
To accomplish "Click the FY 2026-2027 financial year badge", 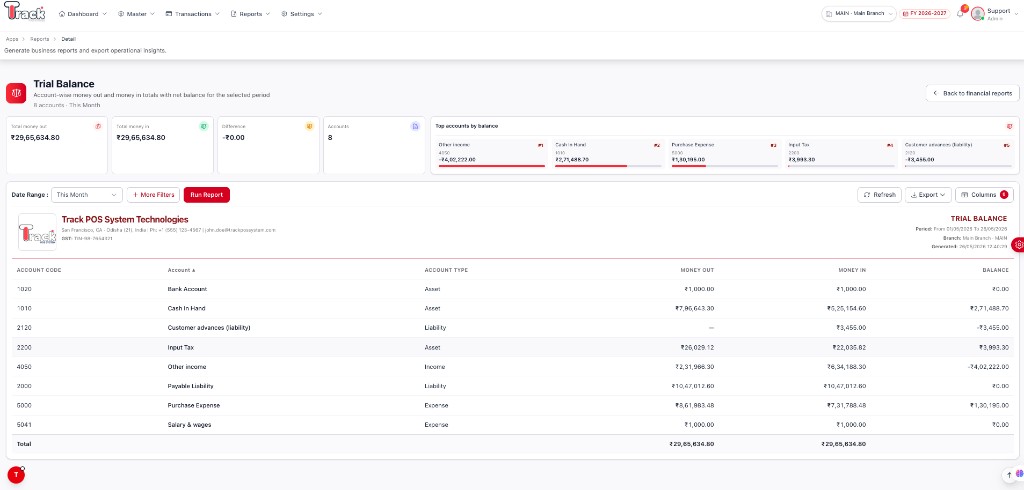I will pyautogui.click(x=925, y=14).
